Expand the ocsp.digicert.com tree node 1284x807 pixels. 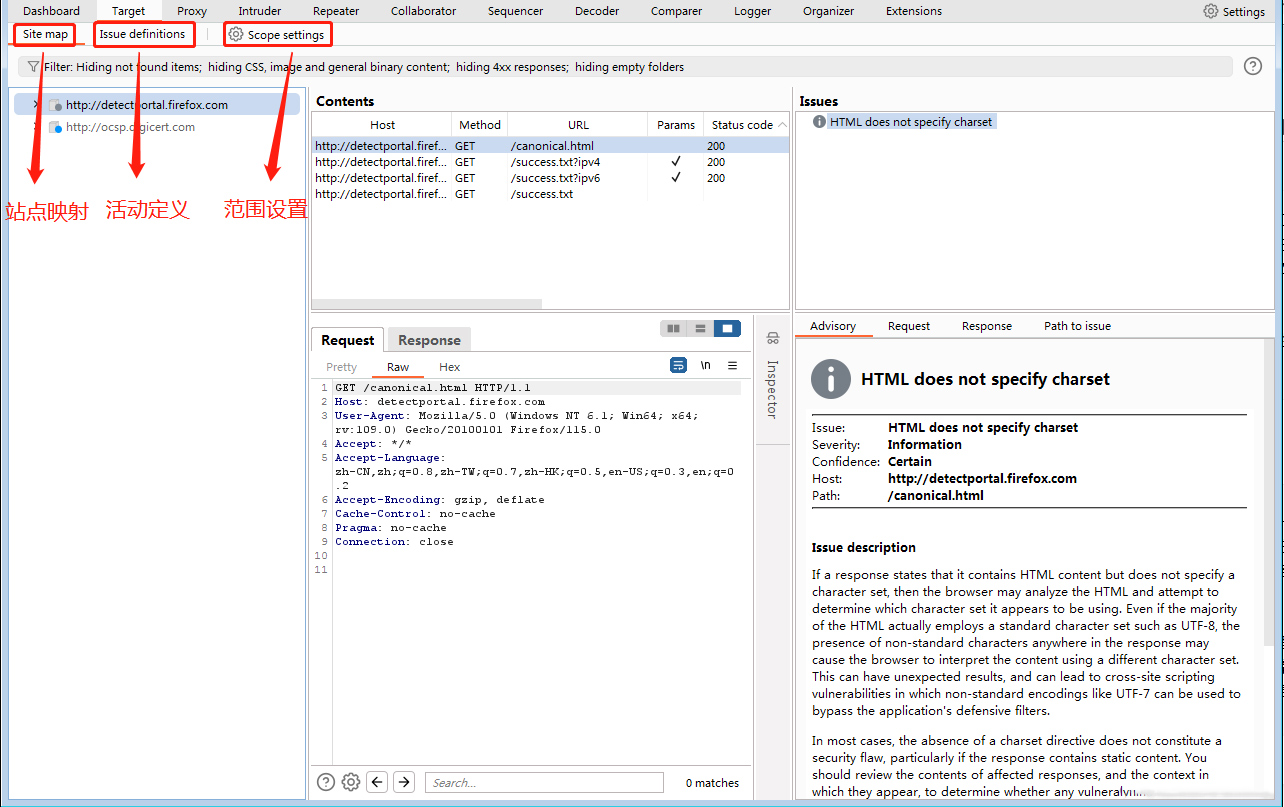coord(36,127)
